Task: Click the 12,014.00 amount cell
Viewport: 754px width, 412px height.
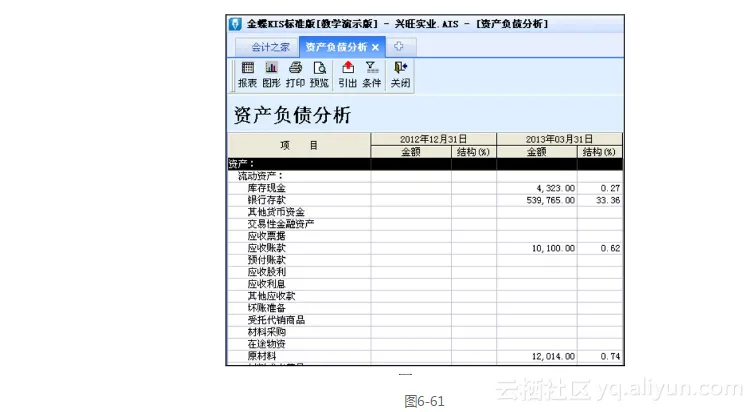Action: pyautogui.click(x=537, y=356)
